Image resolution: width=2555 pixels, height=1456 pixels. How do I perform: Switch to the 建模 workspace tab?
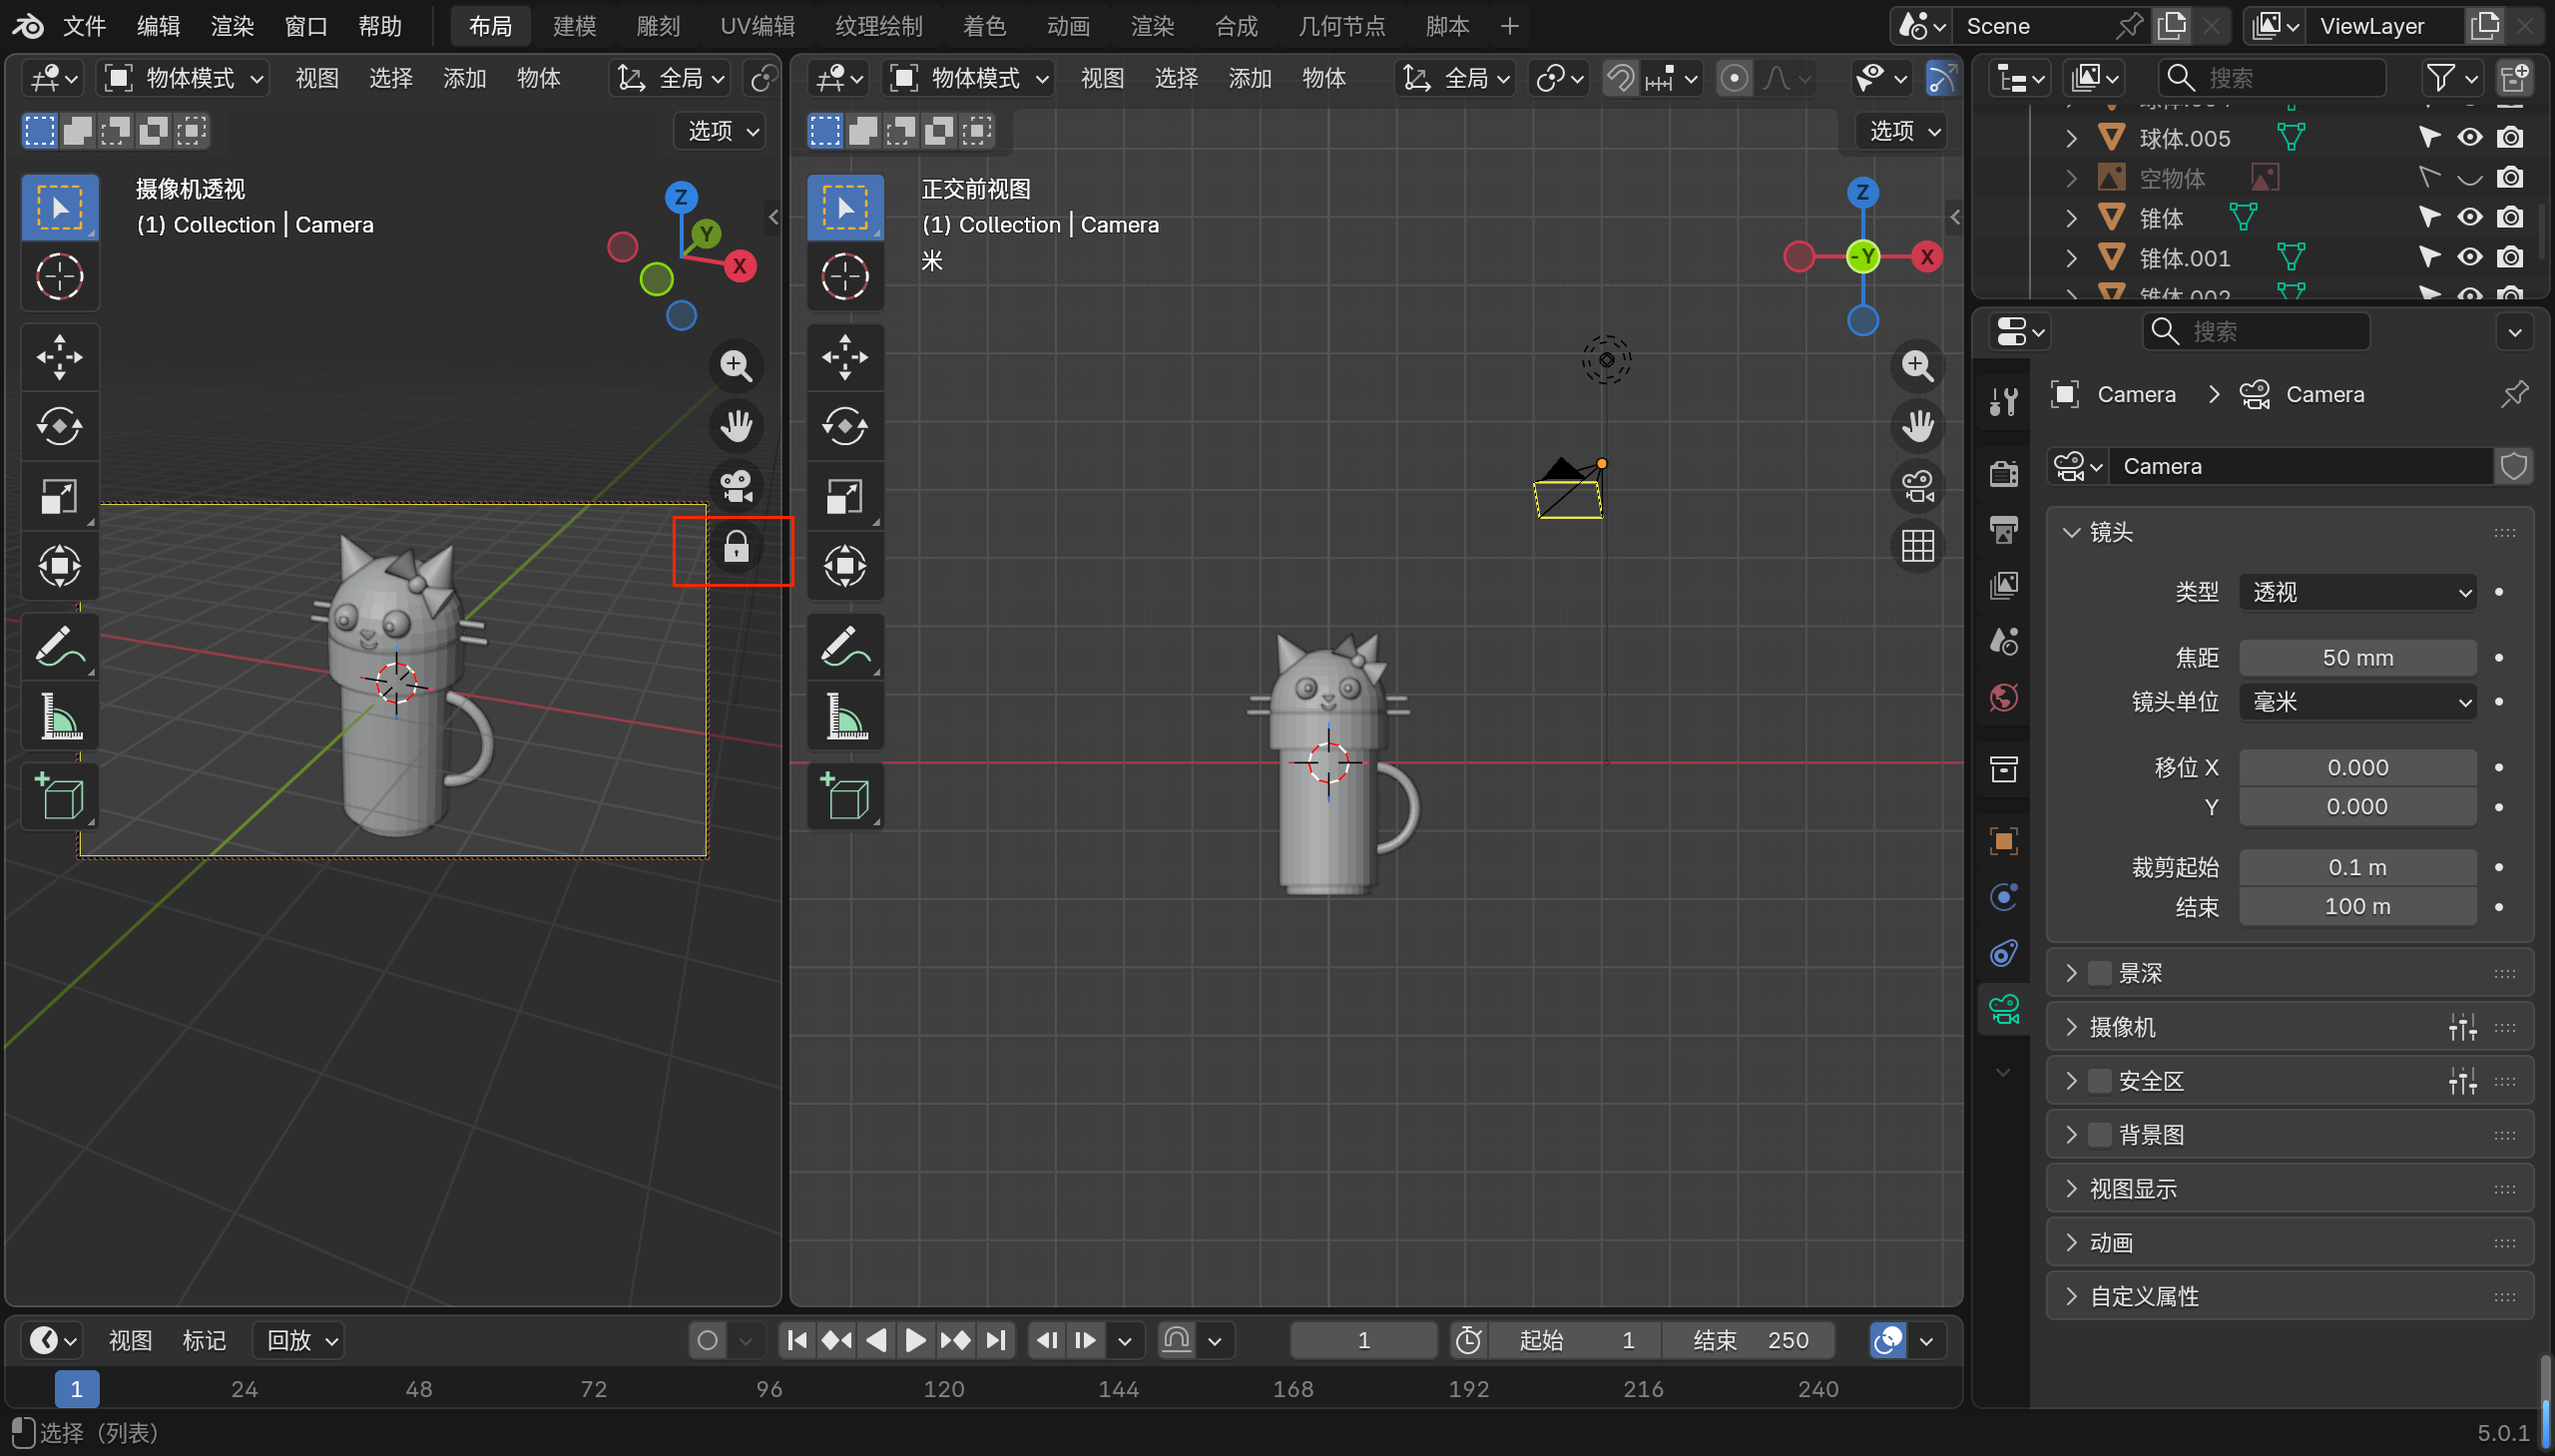(574, 26)
